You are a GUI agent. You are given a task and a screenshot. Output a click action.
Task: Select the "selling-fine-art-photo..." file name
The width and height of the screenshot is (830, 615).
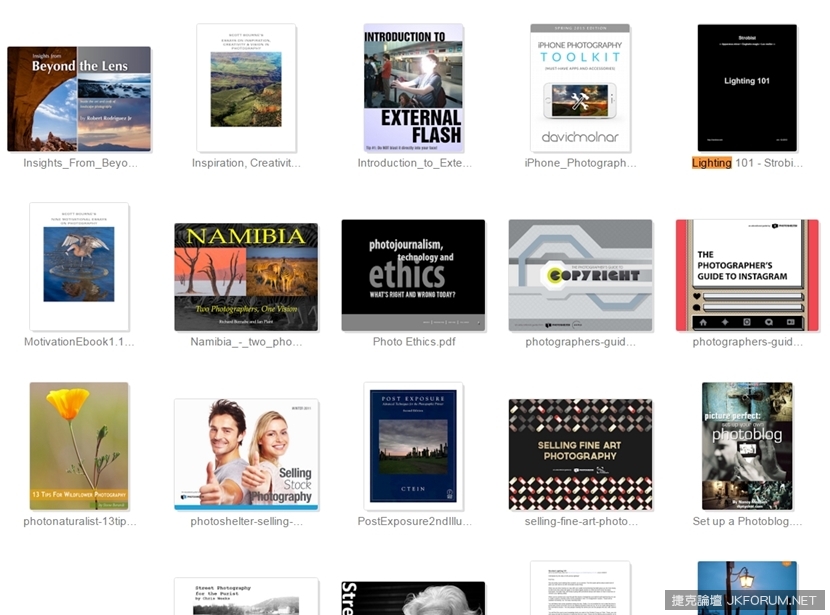[x=581, y=521]
